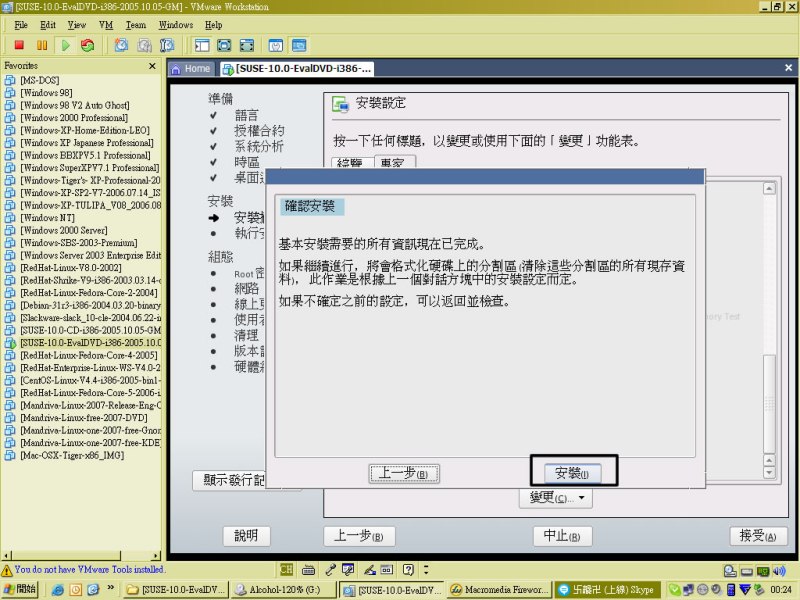
Task: Select [Windows NT] in Favorites list
Action: point(47,218)
